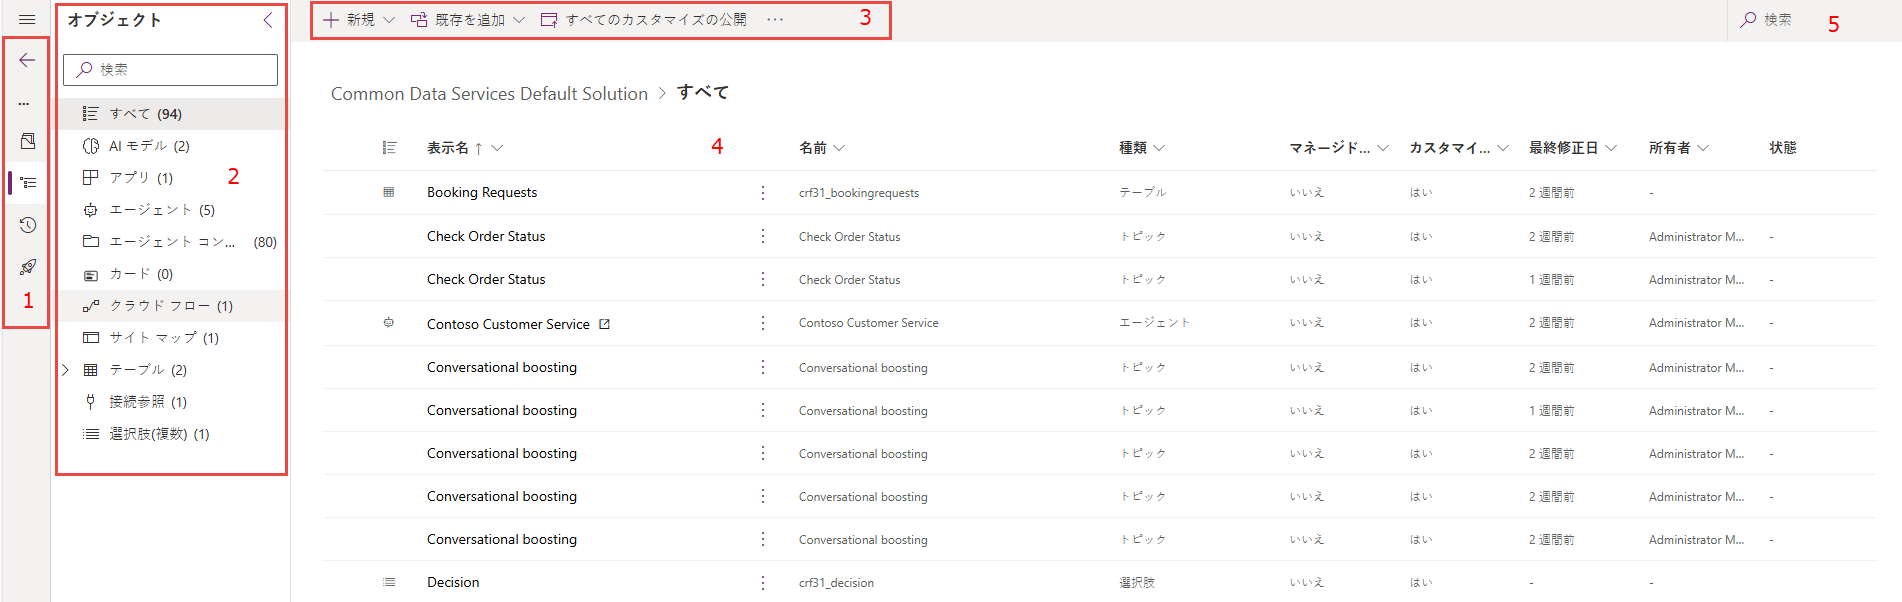Open the 最終修正日 column header menu
This screenshot has width=1902, height=602.
click(x=1573, y=148)
